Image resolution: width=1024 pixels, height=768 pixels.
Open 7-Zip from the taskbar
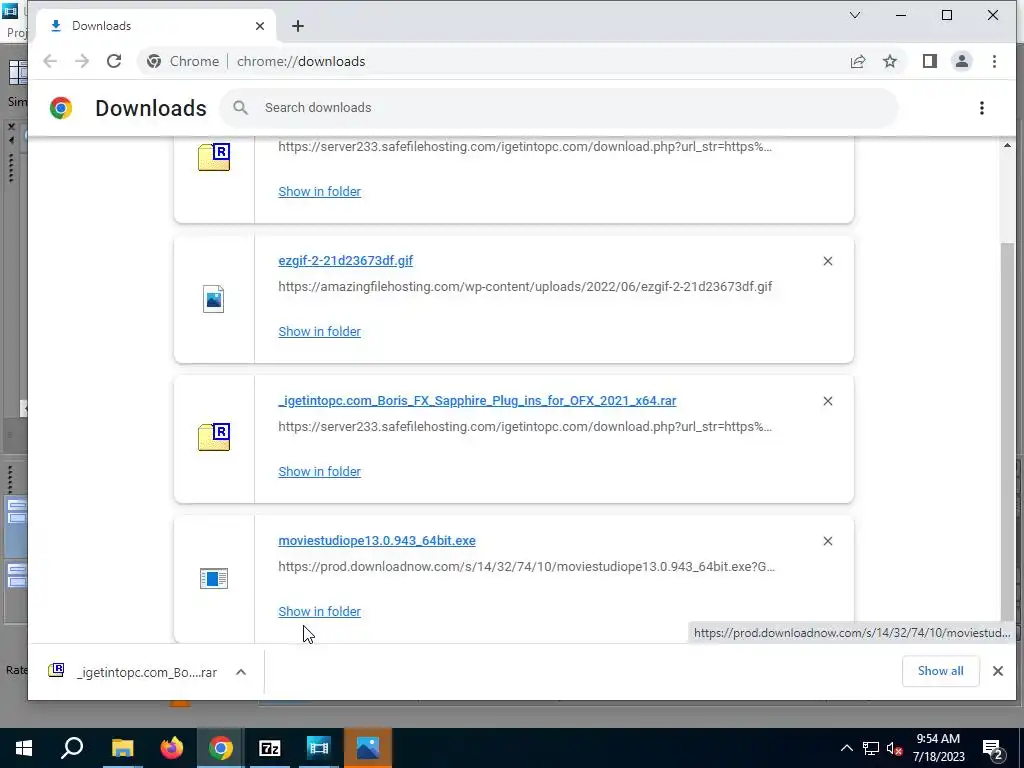pyautogui.click(x=270, y=748)
